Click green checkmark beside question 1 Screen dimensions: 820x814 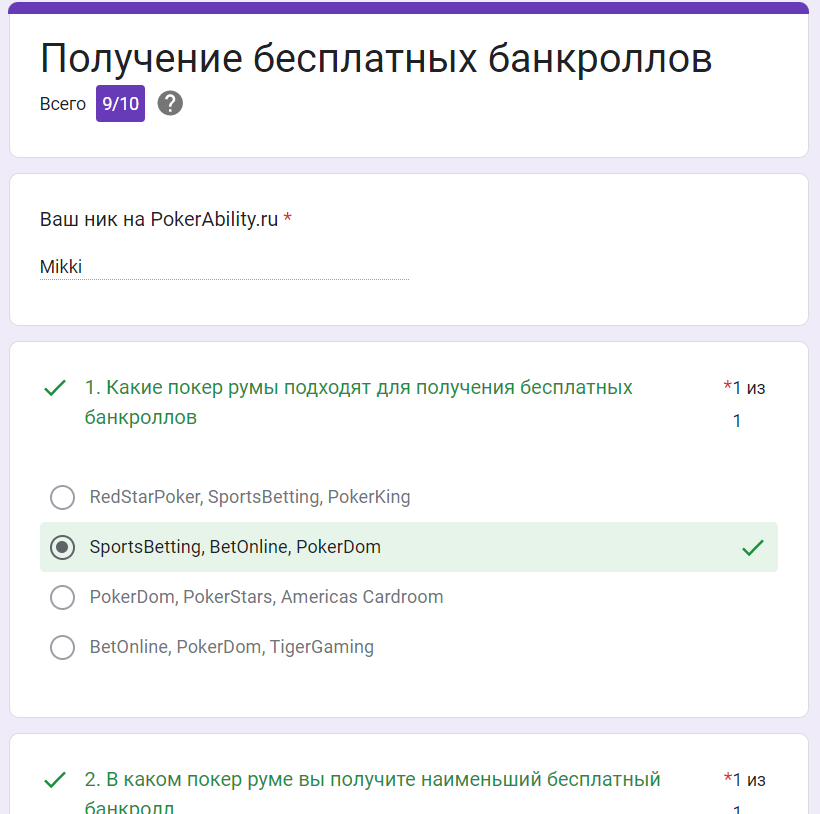pyautogui.click(x=55, y=388)
